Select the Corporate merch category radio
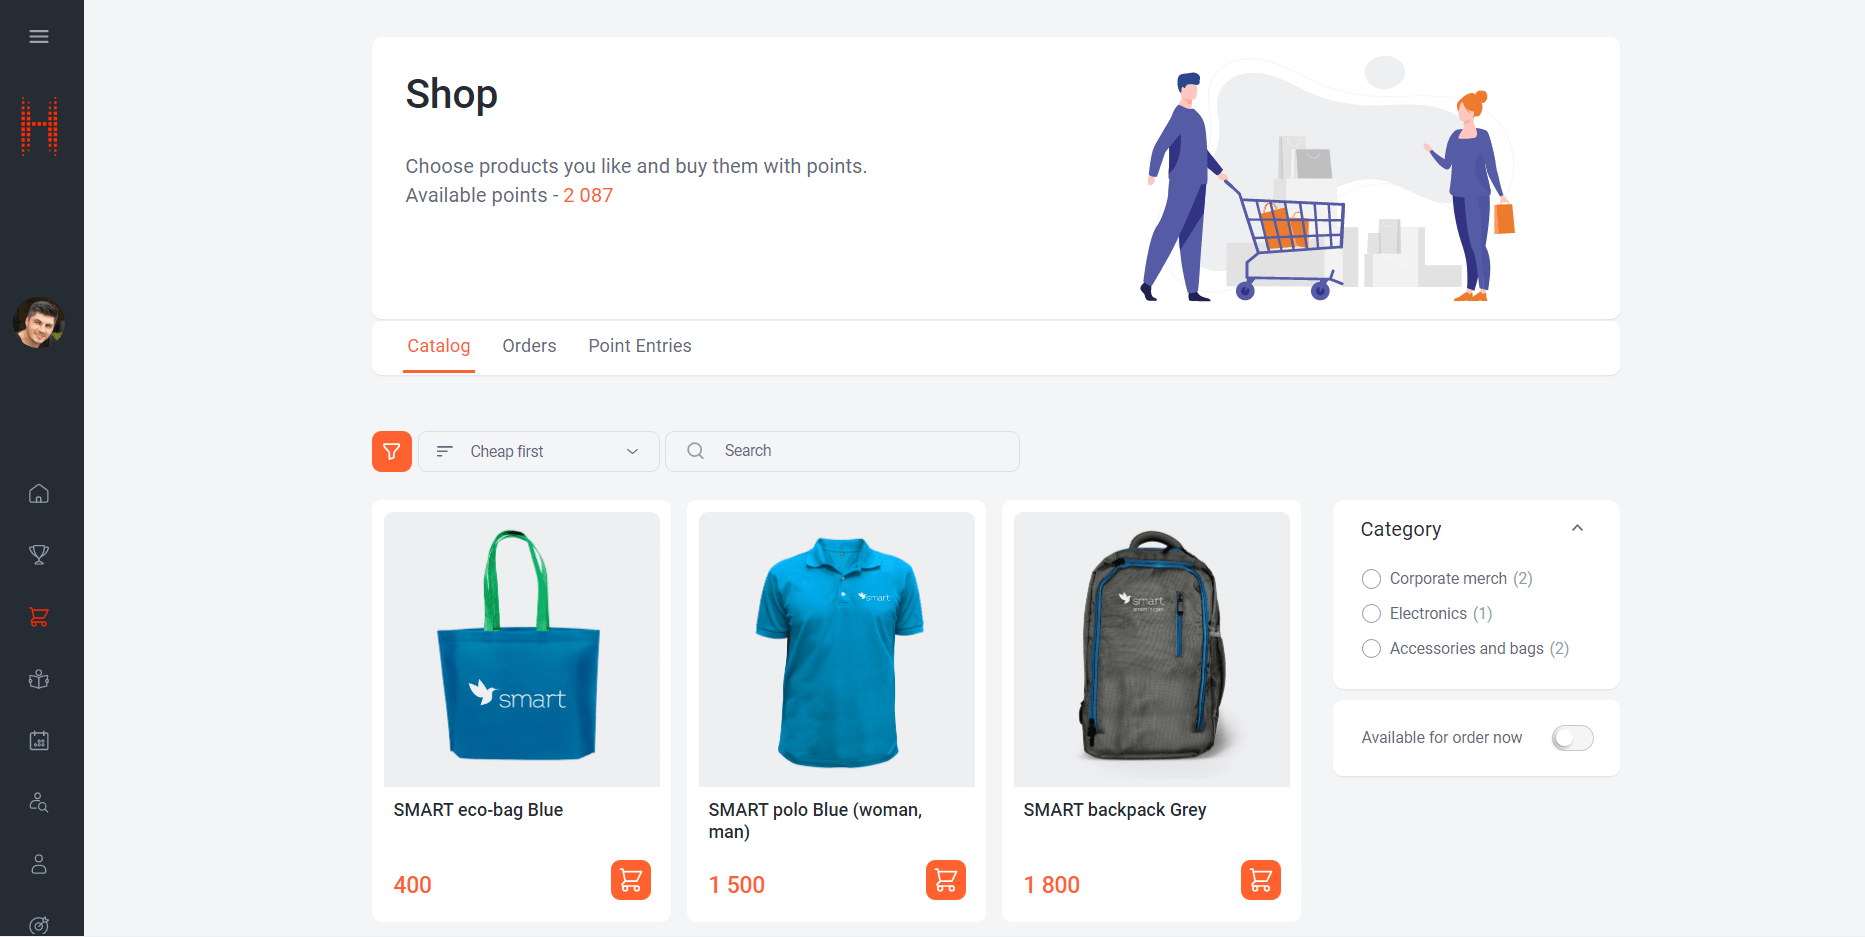This screenshot has height=937, width=1865. click(x=1371, y=579)
